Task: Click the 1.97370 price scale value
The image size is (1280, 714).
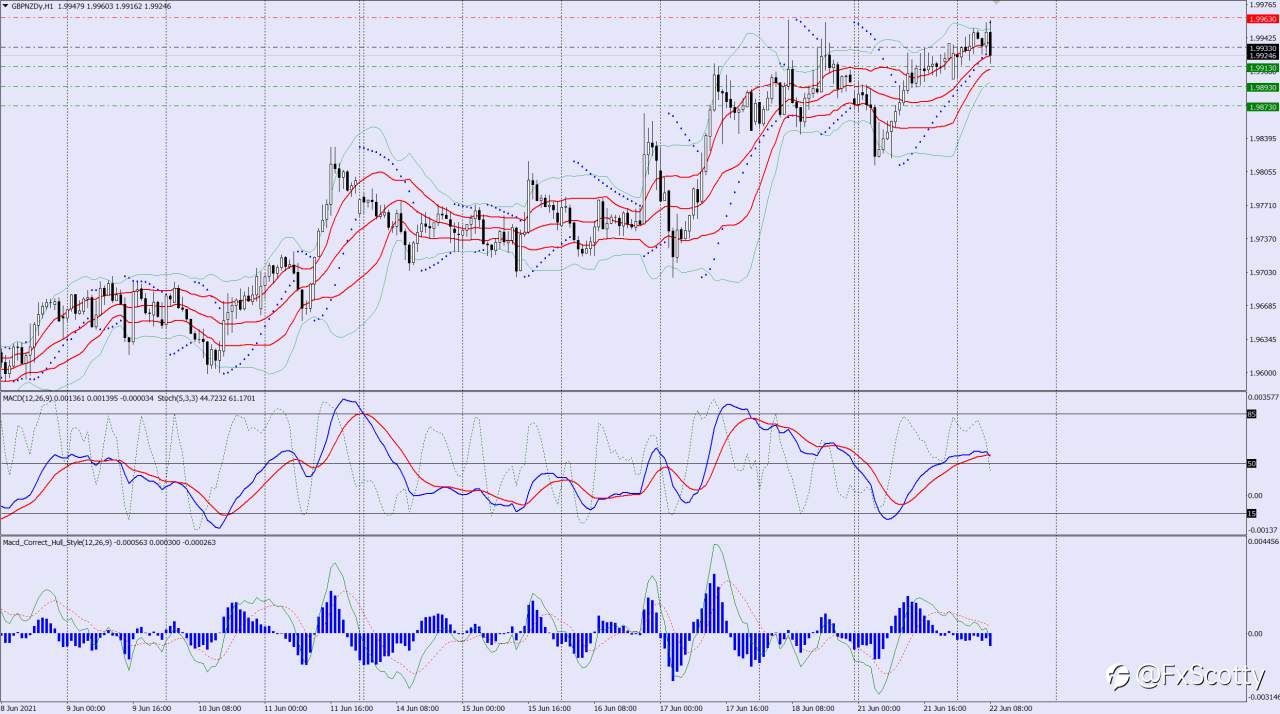Action: [1264, 239]
